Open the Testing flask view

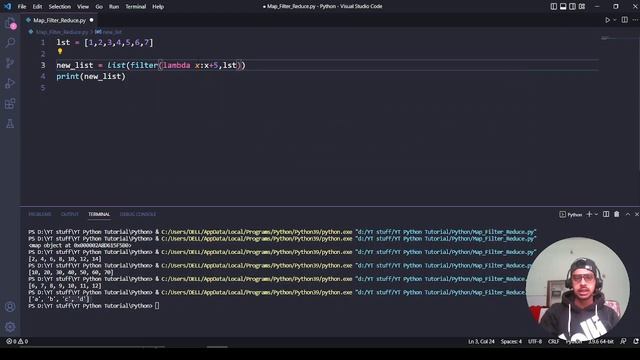10,124
